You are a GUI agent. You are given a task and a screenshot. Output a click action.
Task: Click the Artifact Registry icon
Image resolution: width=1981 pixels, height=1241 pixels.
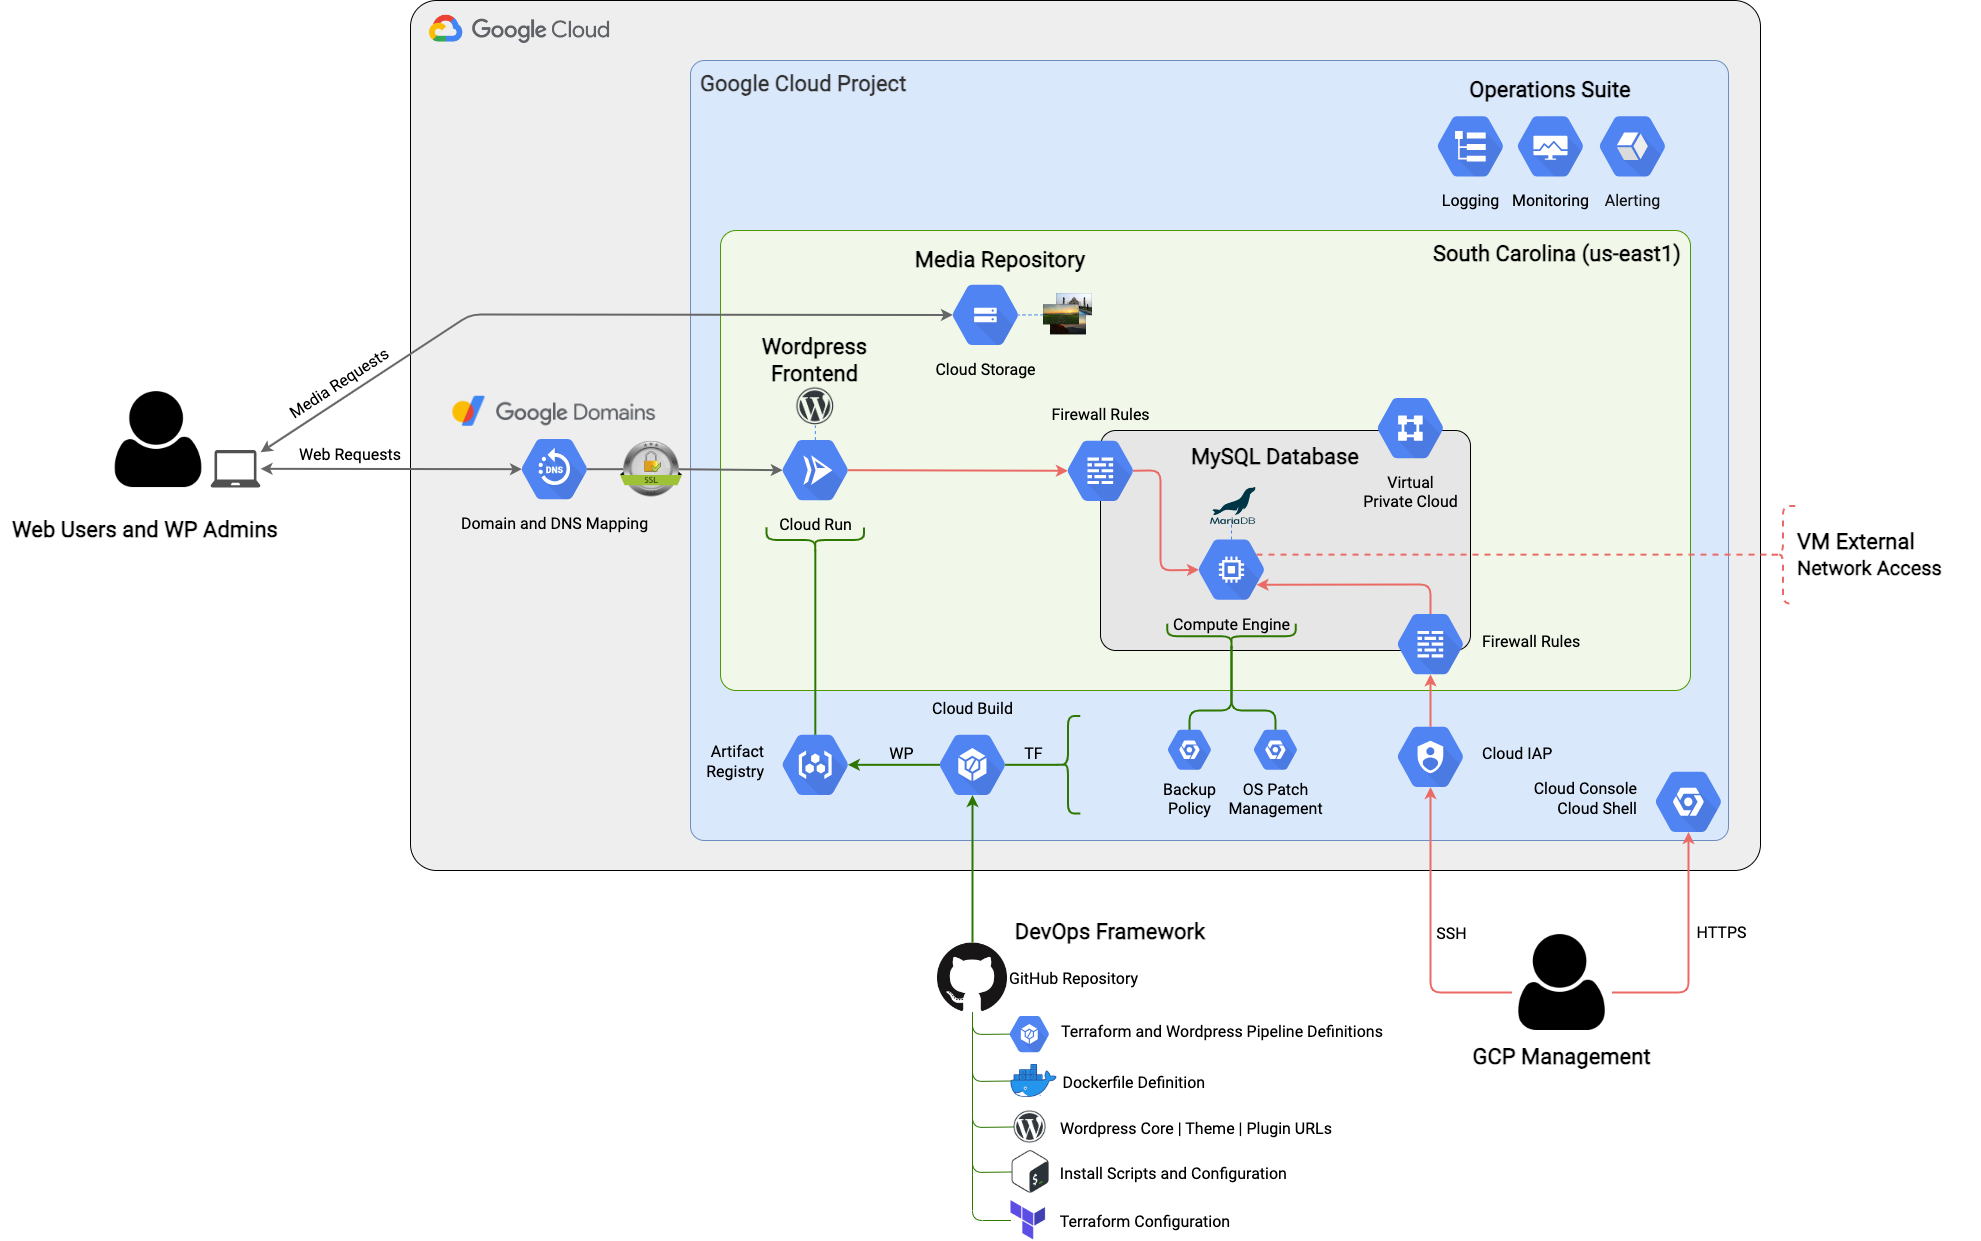tap(815, 765)
